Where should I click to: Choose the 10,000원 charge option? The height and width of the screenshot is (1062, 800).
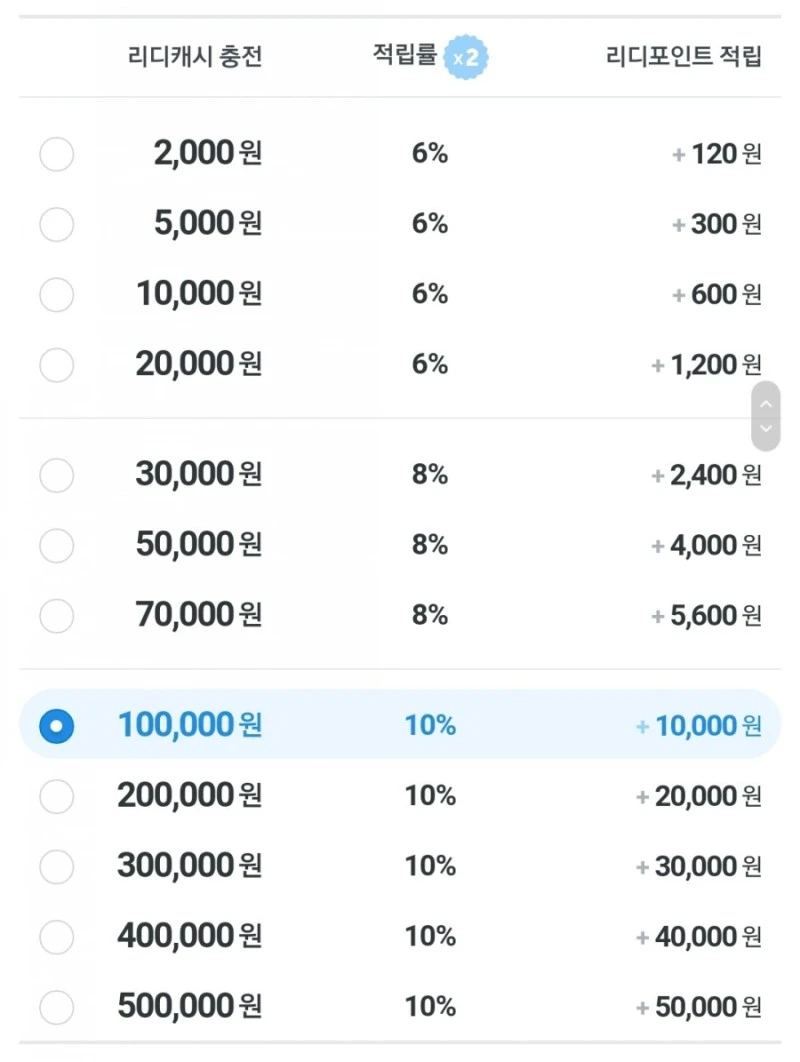[x=56, y=295]
